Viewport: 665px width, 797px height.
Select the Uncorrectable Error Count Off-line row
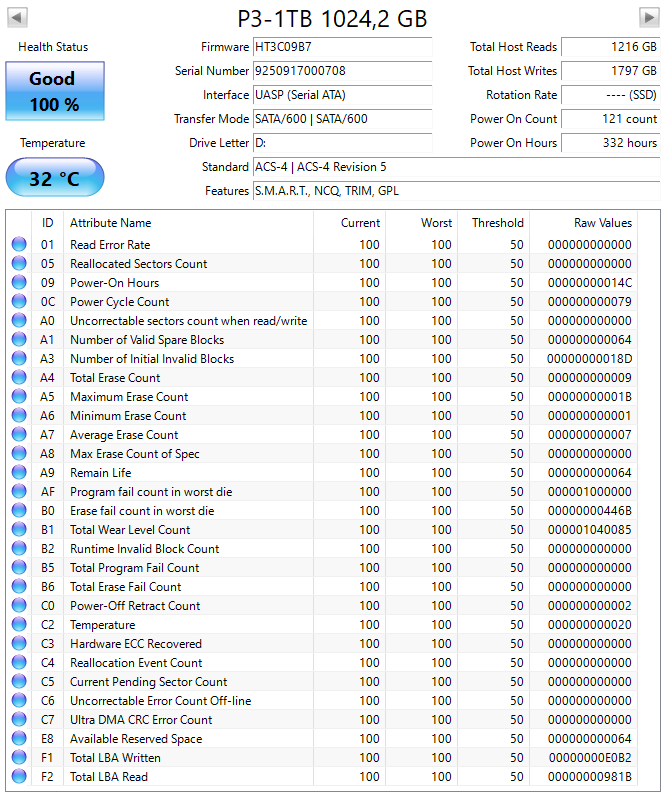pyautogui.click(x=322, y=701)
